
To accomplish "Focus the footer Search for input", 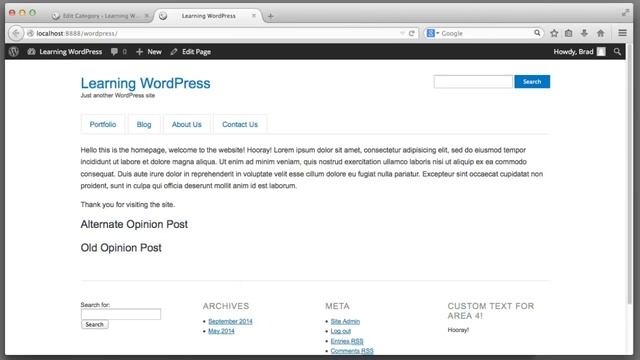I will (121, 314).
